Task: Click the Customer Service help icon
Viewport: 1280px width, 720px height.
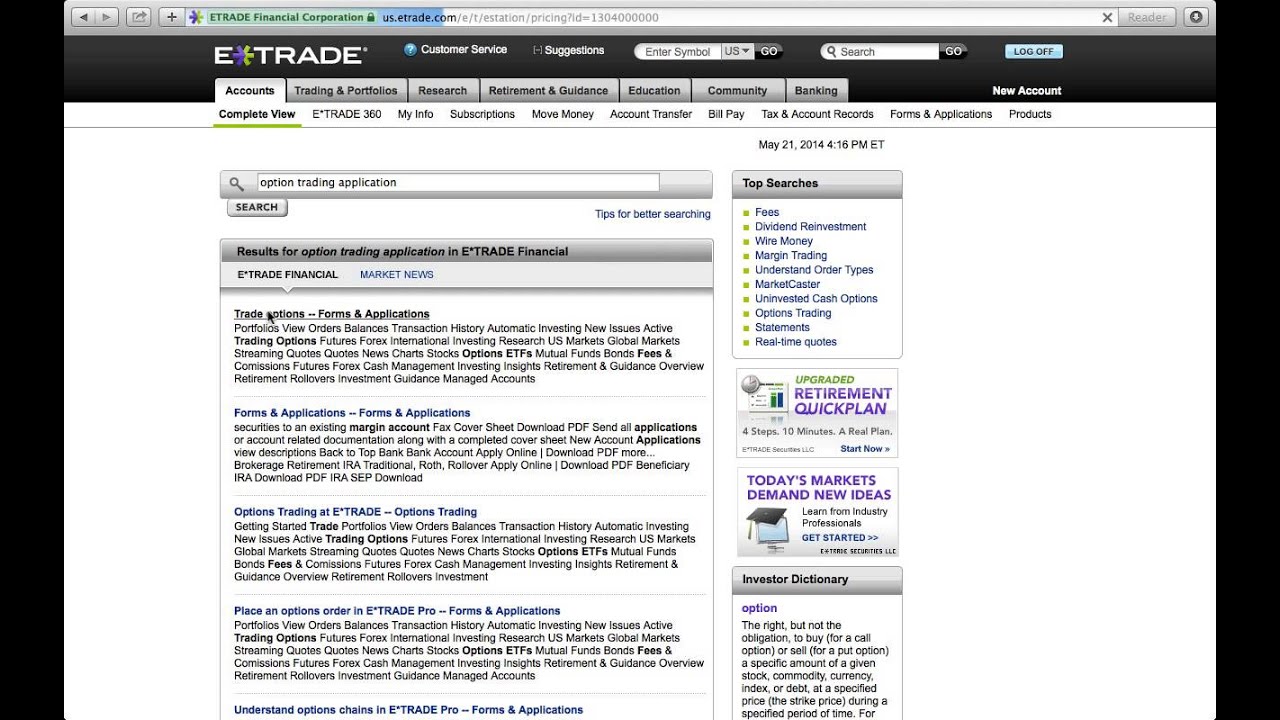Action: (410, 50)
